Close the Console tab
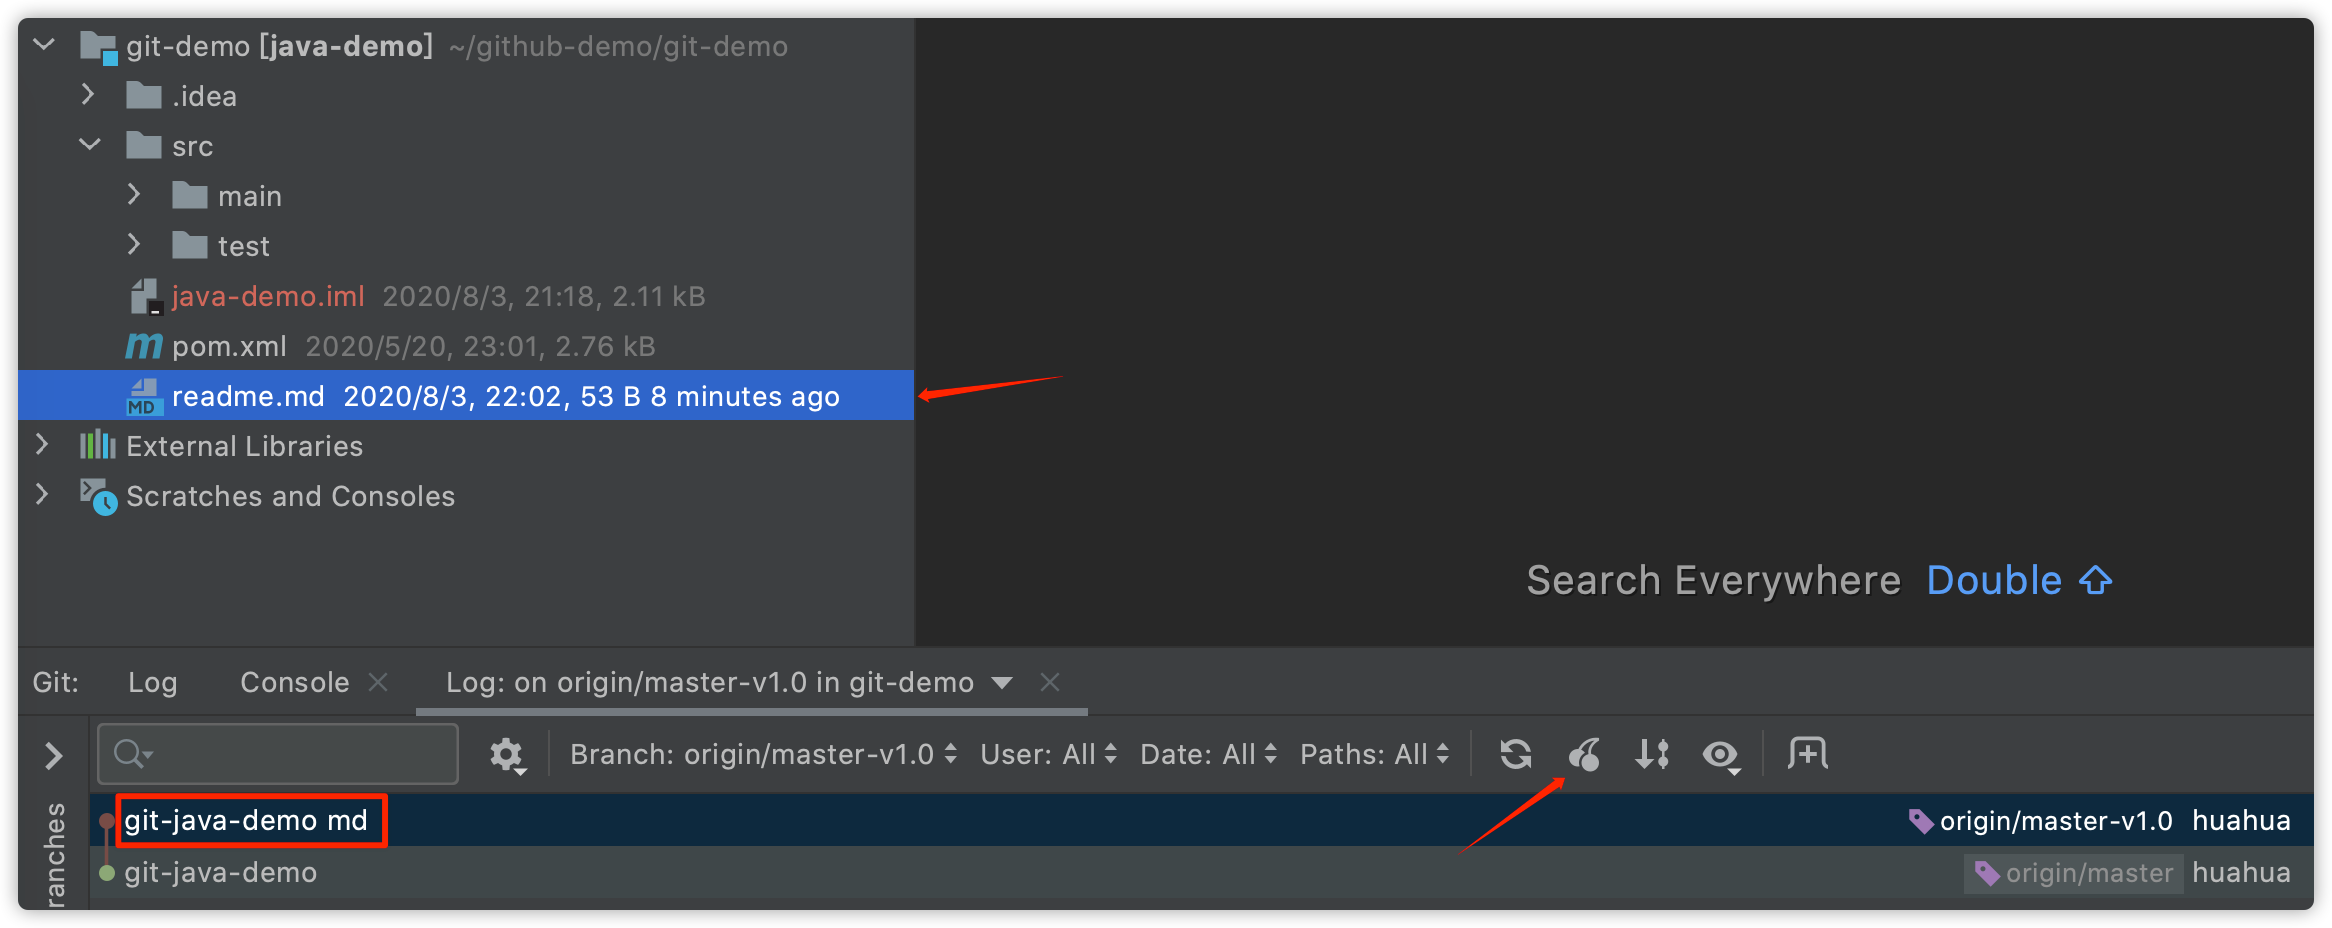The image size is (2332, 928). pos(378,682)
